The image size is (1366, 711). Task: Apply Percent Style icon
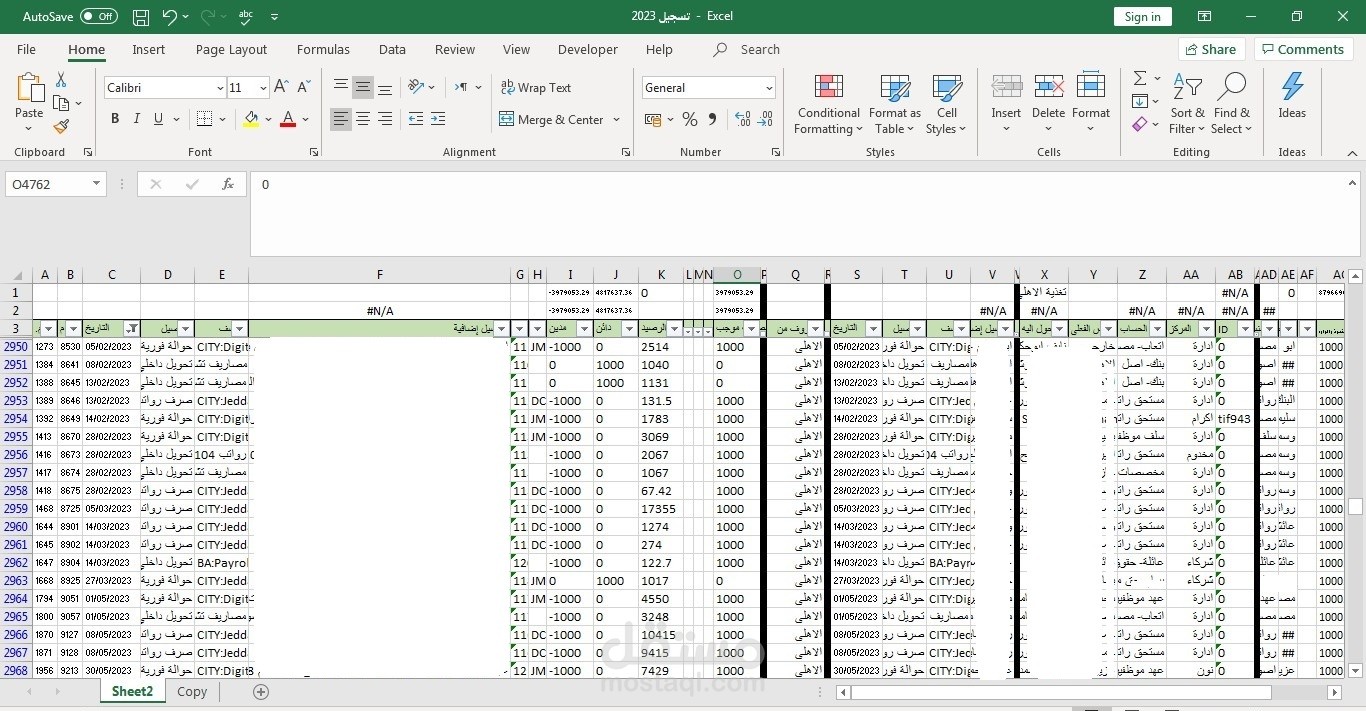click(690, 119)
